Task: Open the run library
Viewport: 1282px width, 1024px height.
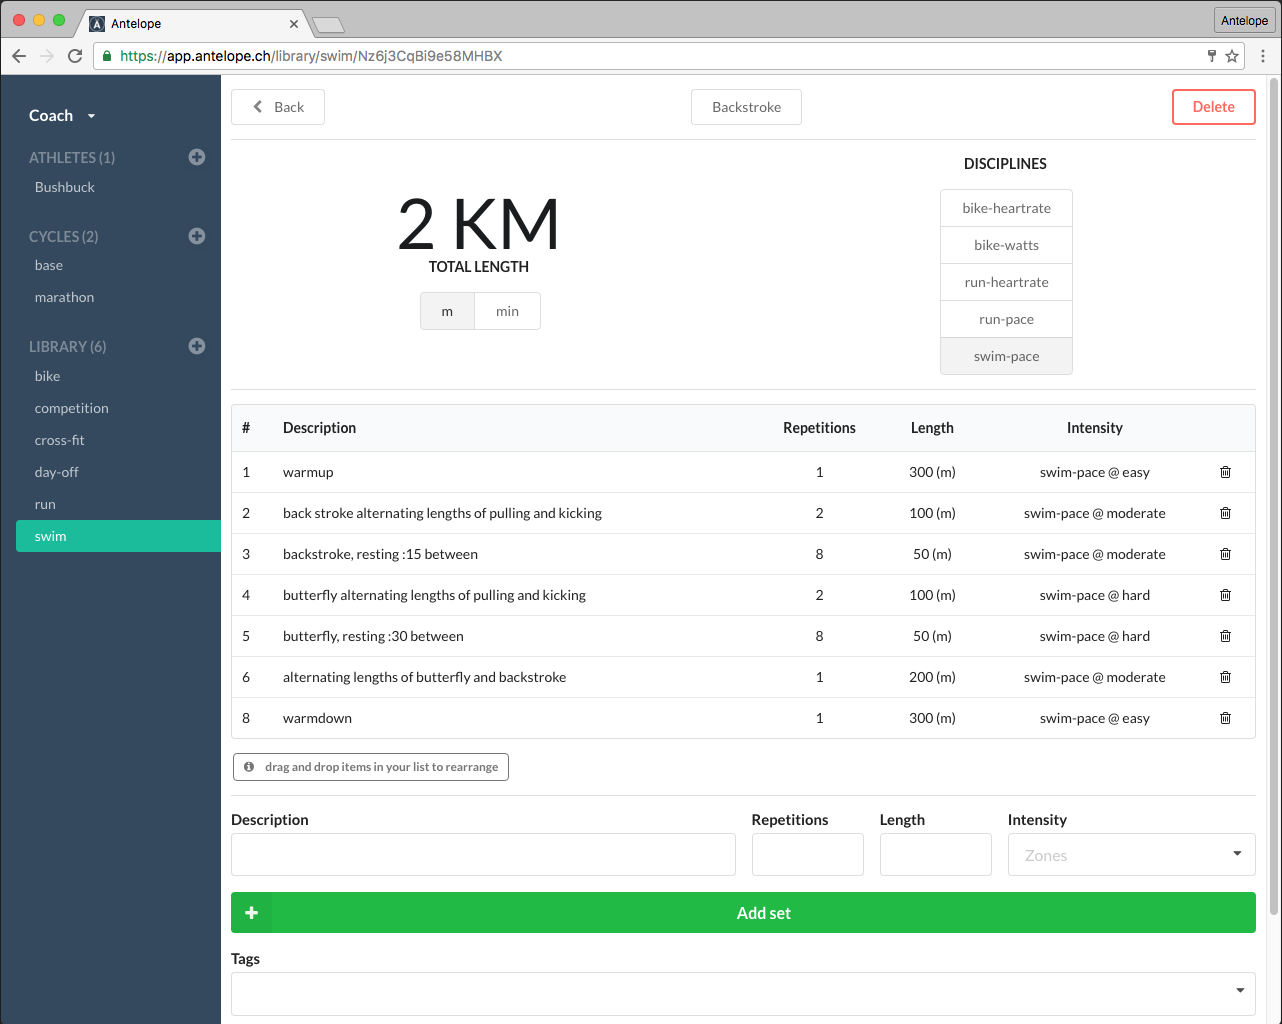Action: pyautogui.click(x=45, y=504)
